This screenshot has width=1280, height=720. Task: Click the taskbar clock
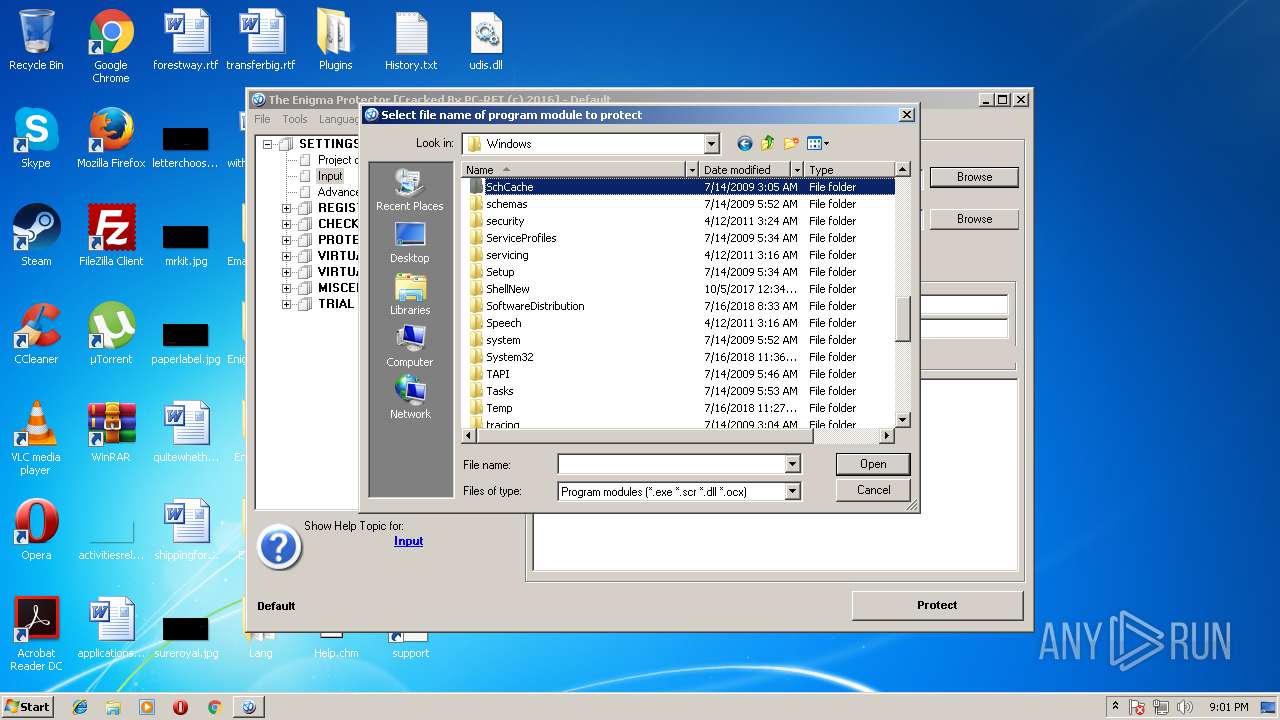coord(1229,707)
